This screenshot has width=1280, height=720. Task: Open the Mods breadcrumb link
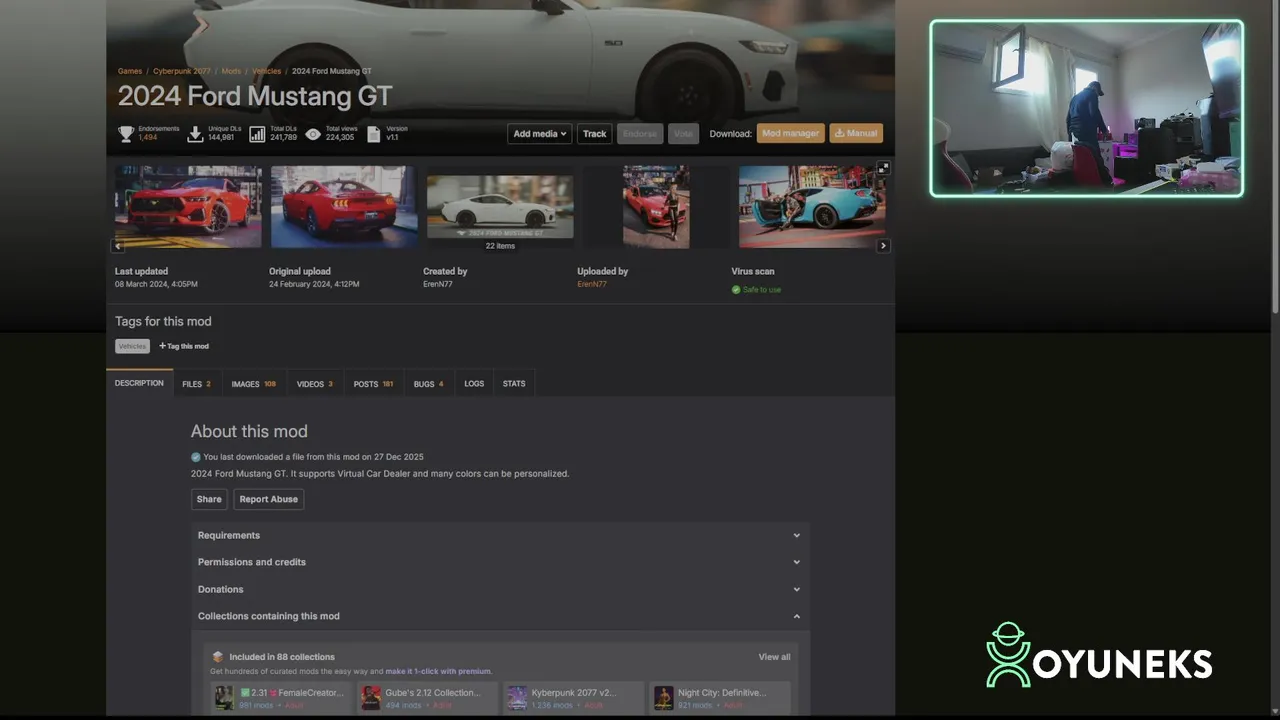[231, 71]
